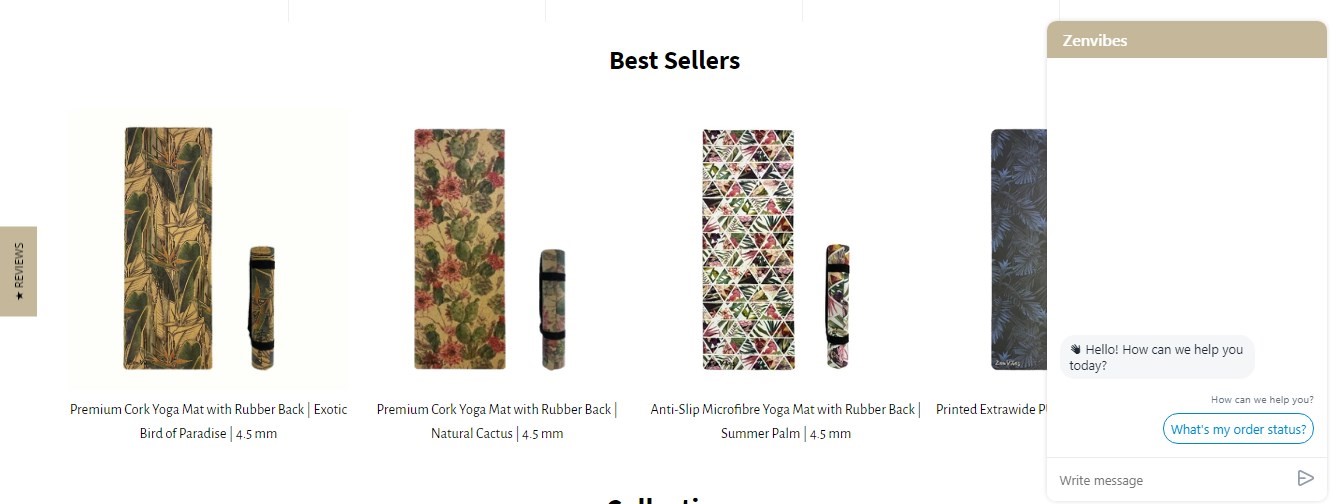Open the Natural Cactus flat mat image
Screen dimensions: 1343x504
(459, 249)
